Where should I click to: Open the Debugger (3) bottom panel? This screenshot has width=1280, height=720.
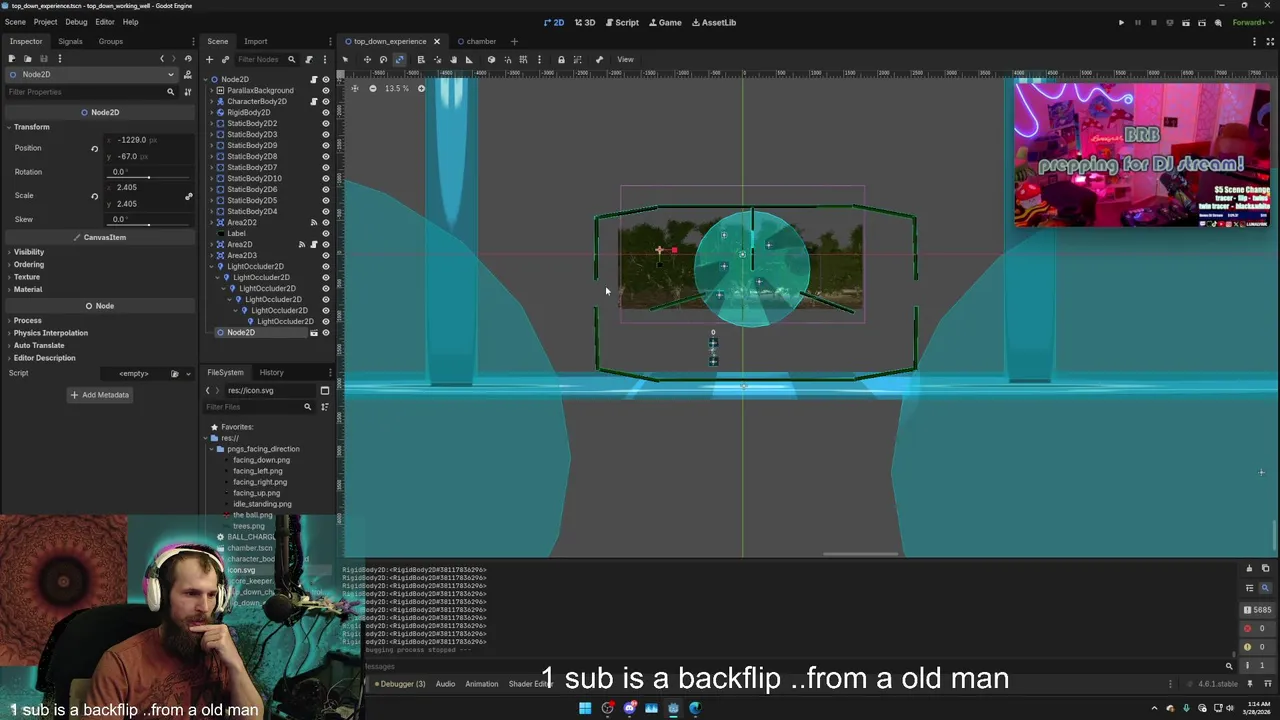401,684
